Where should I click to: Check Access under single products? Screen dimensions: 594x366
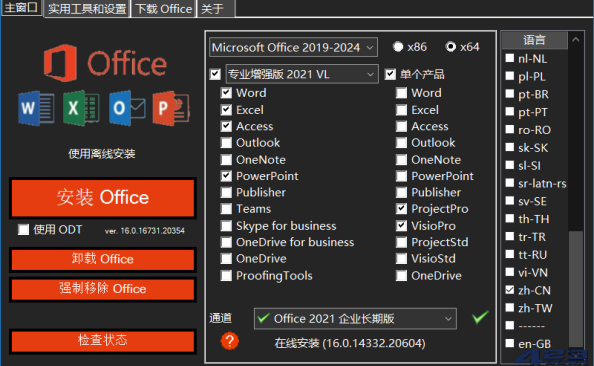click(x=401, y=126)
